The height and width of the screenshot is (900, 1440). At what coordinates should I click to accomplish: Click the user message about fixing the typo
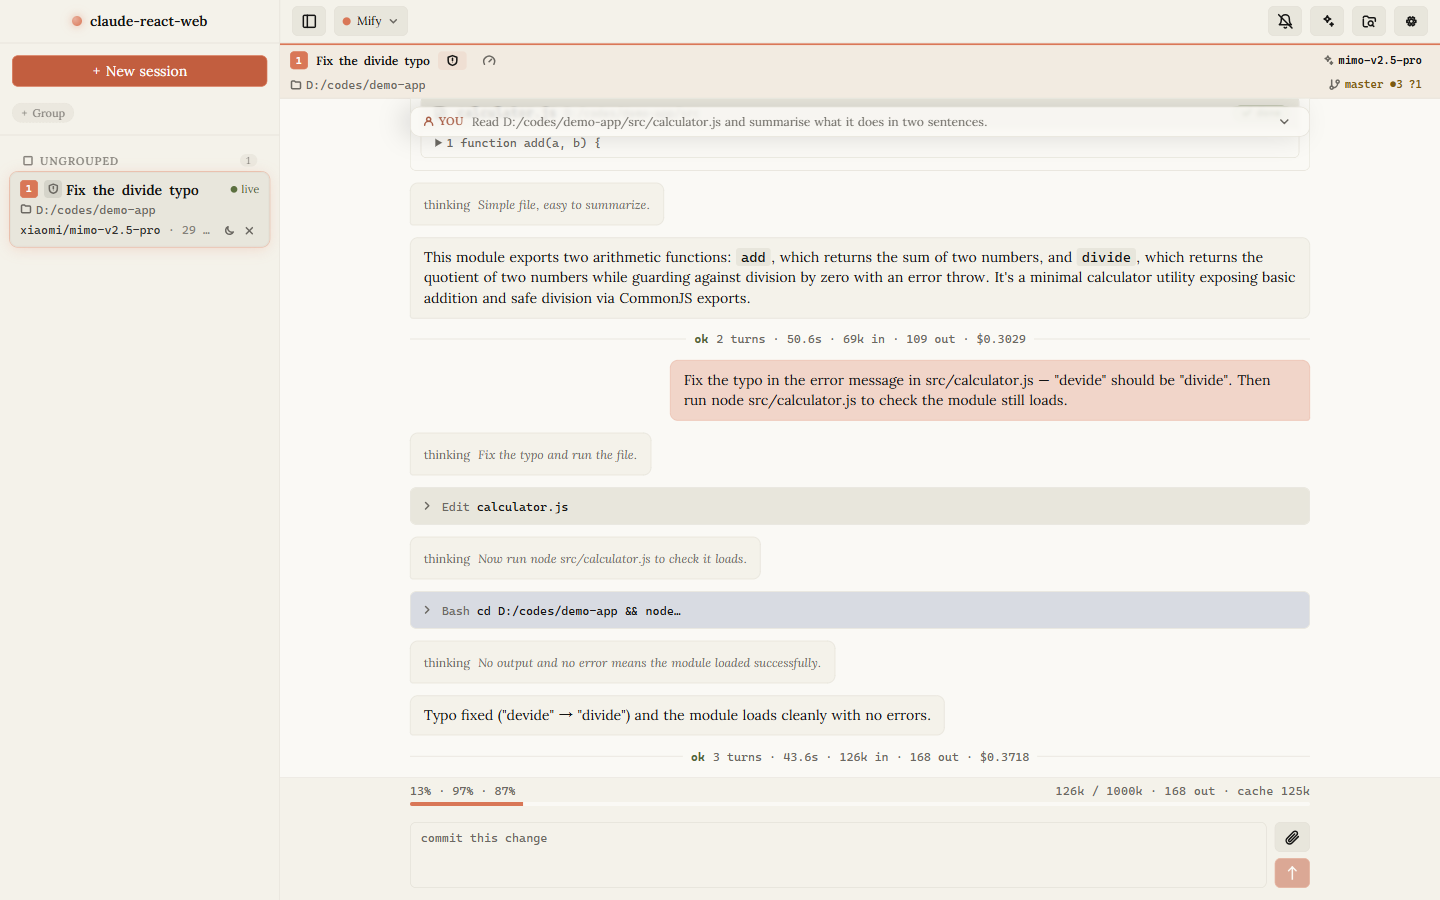990,391
